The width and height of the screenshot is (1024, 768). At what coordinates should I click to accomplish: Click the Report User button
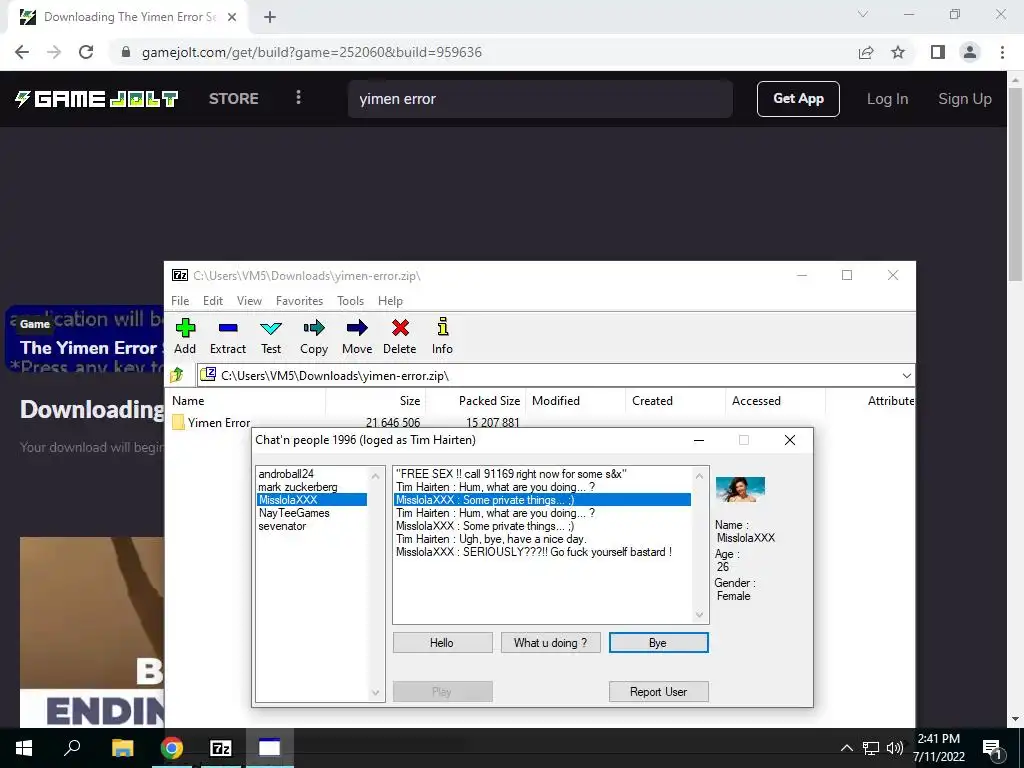point(658,692)
